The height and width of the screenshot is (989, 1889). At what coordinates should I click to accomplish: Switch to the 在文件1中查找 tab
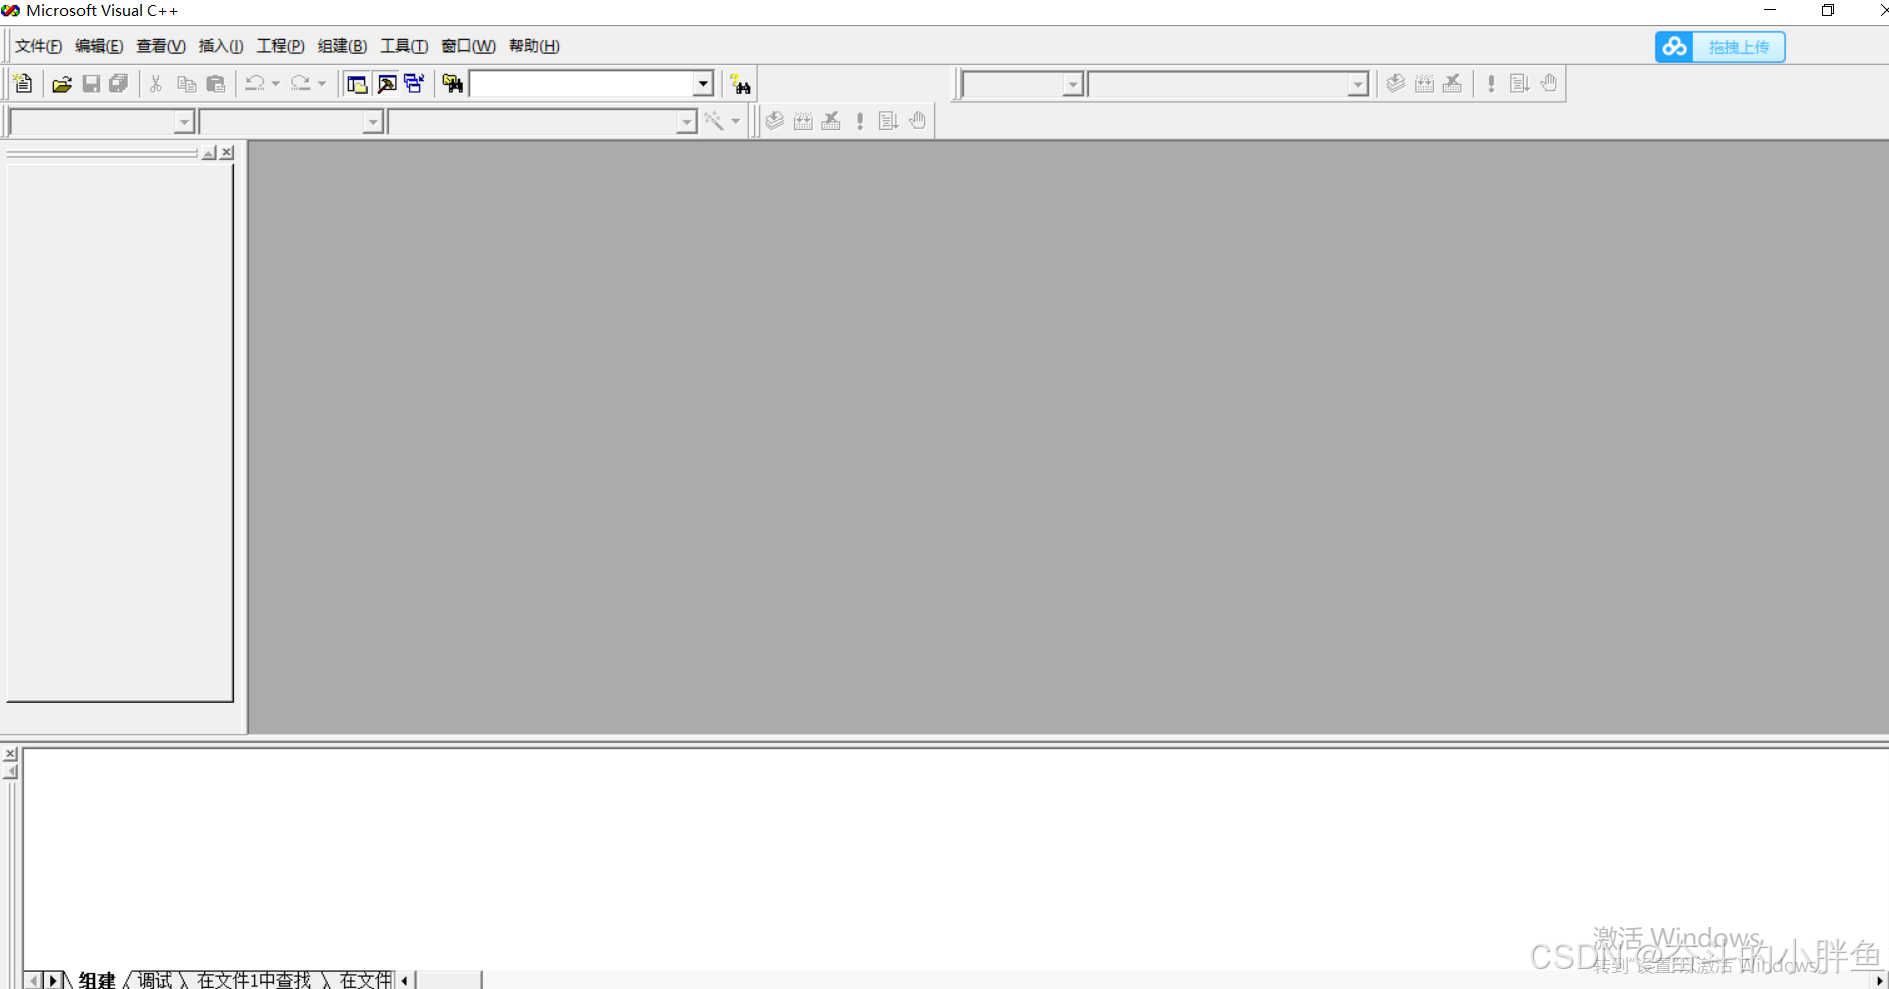click(x=254, y=979)
